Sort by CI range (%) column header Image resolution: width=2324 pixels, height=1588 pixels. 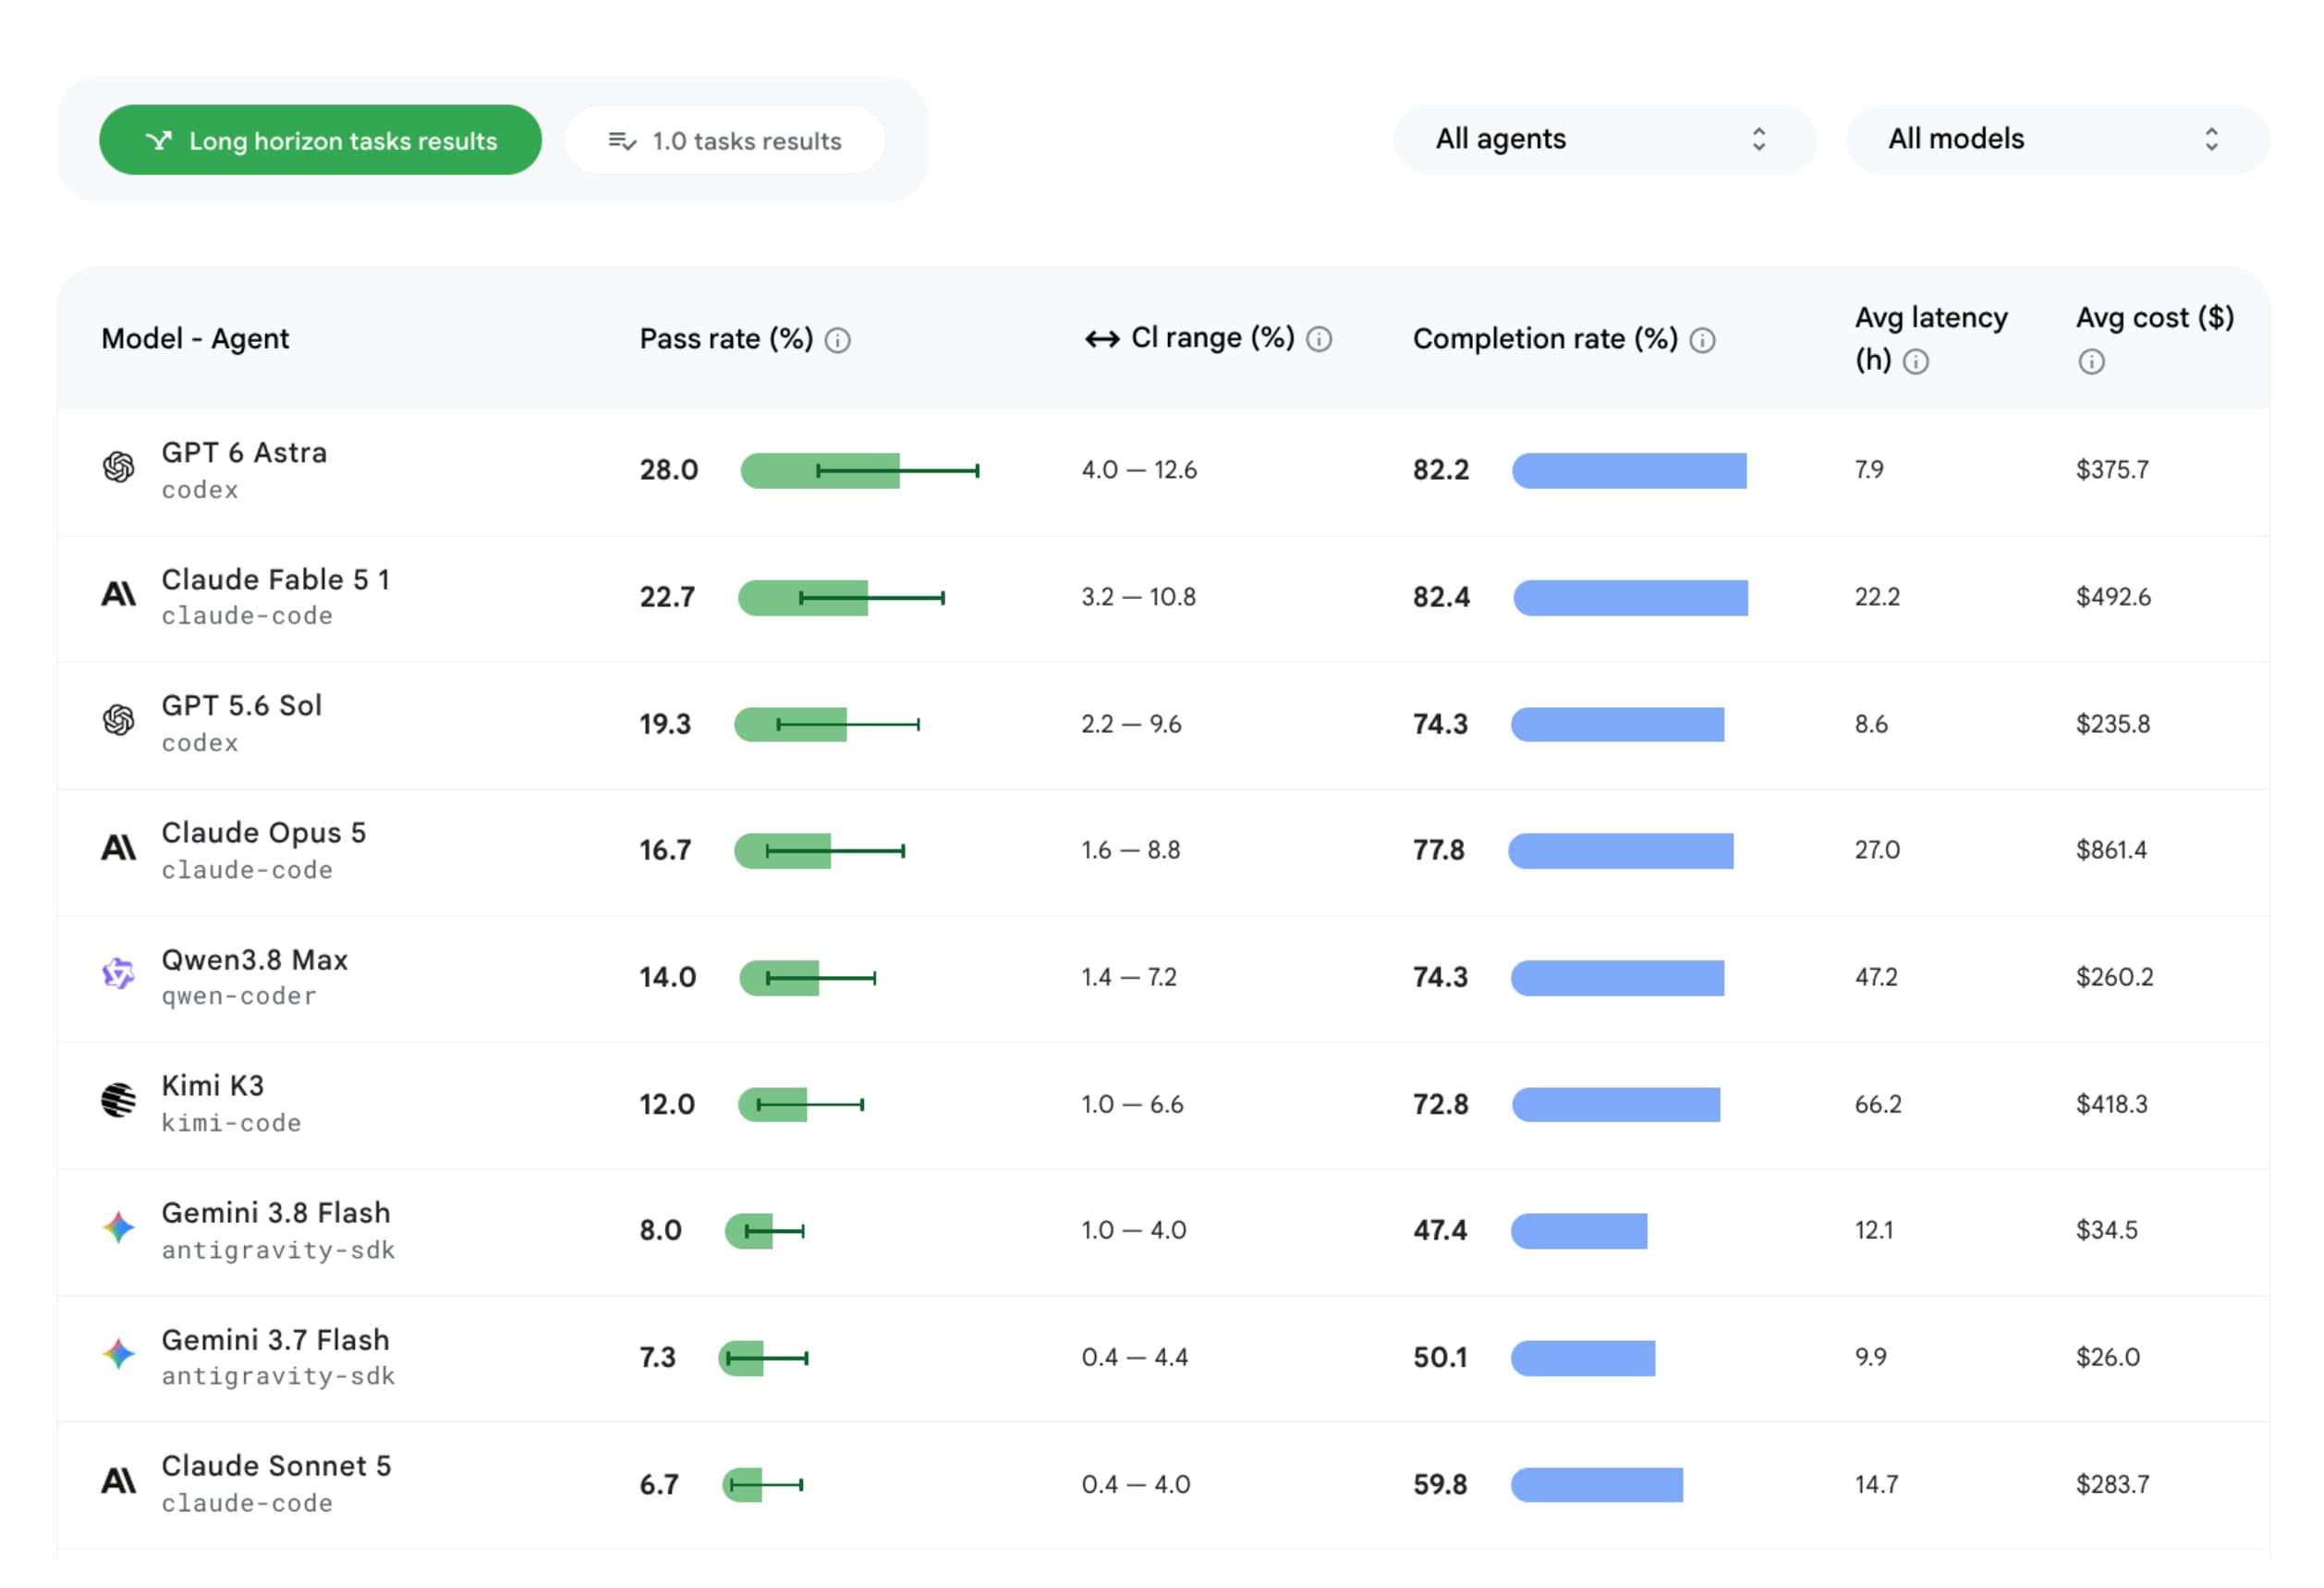1212,338
